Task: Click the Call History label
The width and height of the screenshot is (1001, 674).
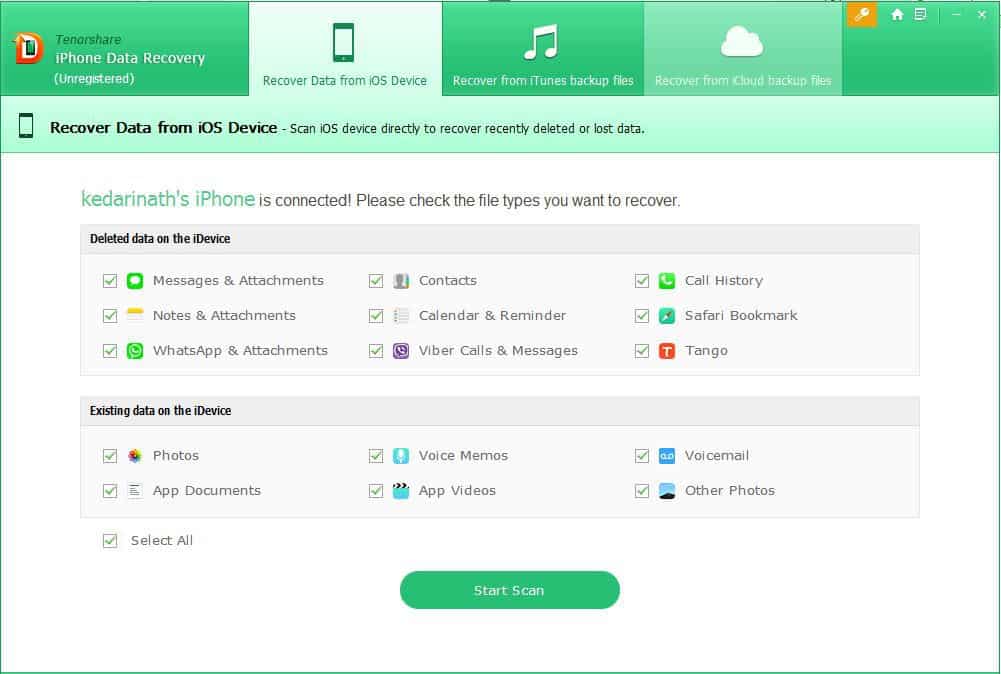Action: point(724,281)
